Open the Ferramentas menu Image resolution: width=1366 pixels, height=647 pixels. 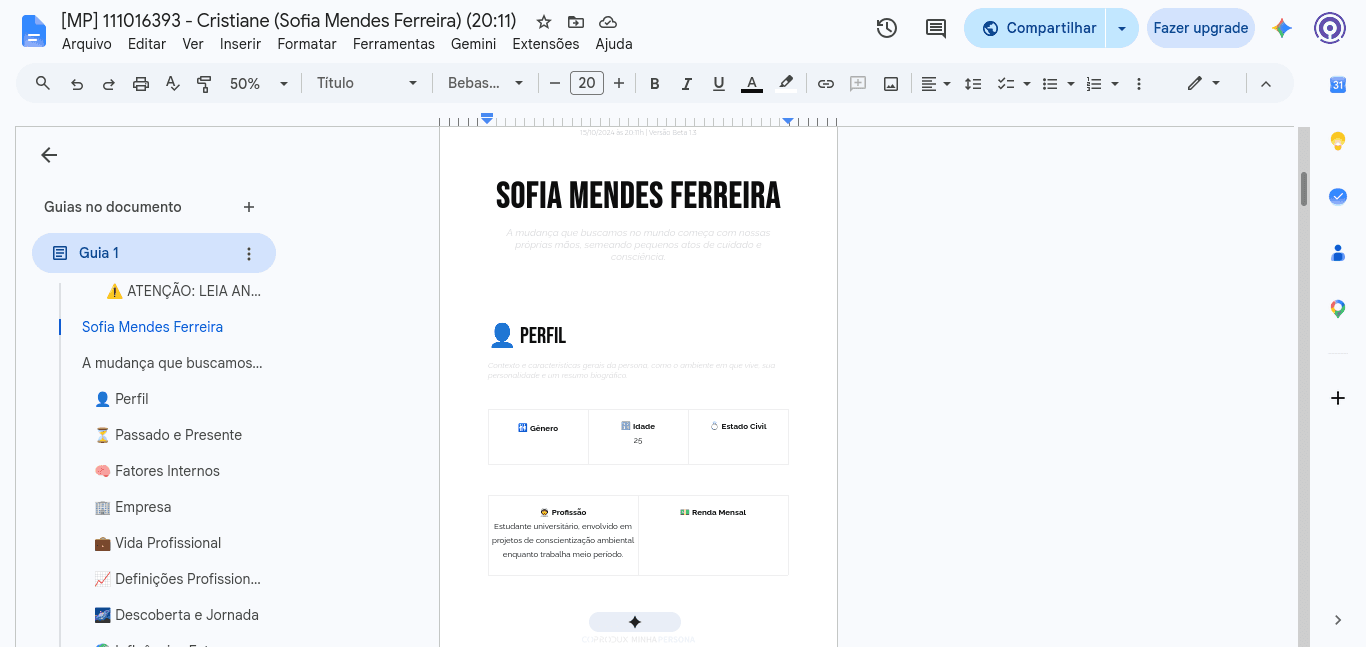(394, 44)
